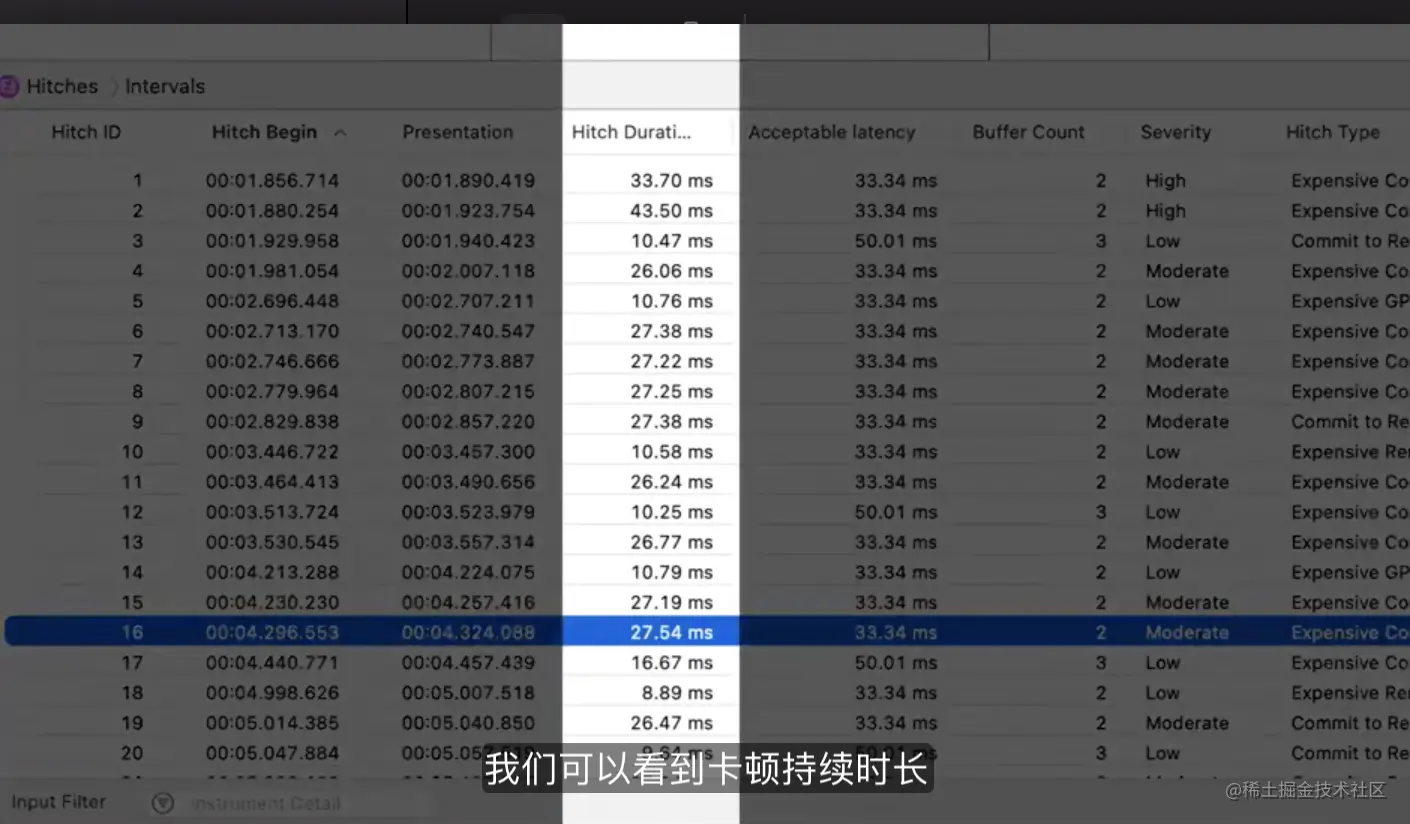This screenshot has width=1410, height=824.
Task: Select the 43.50 ms hitch duration cell
Action: point(671,211)
